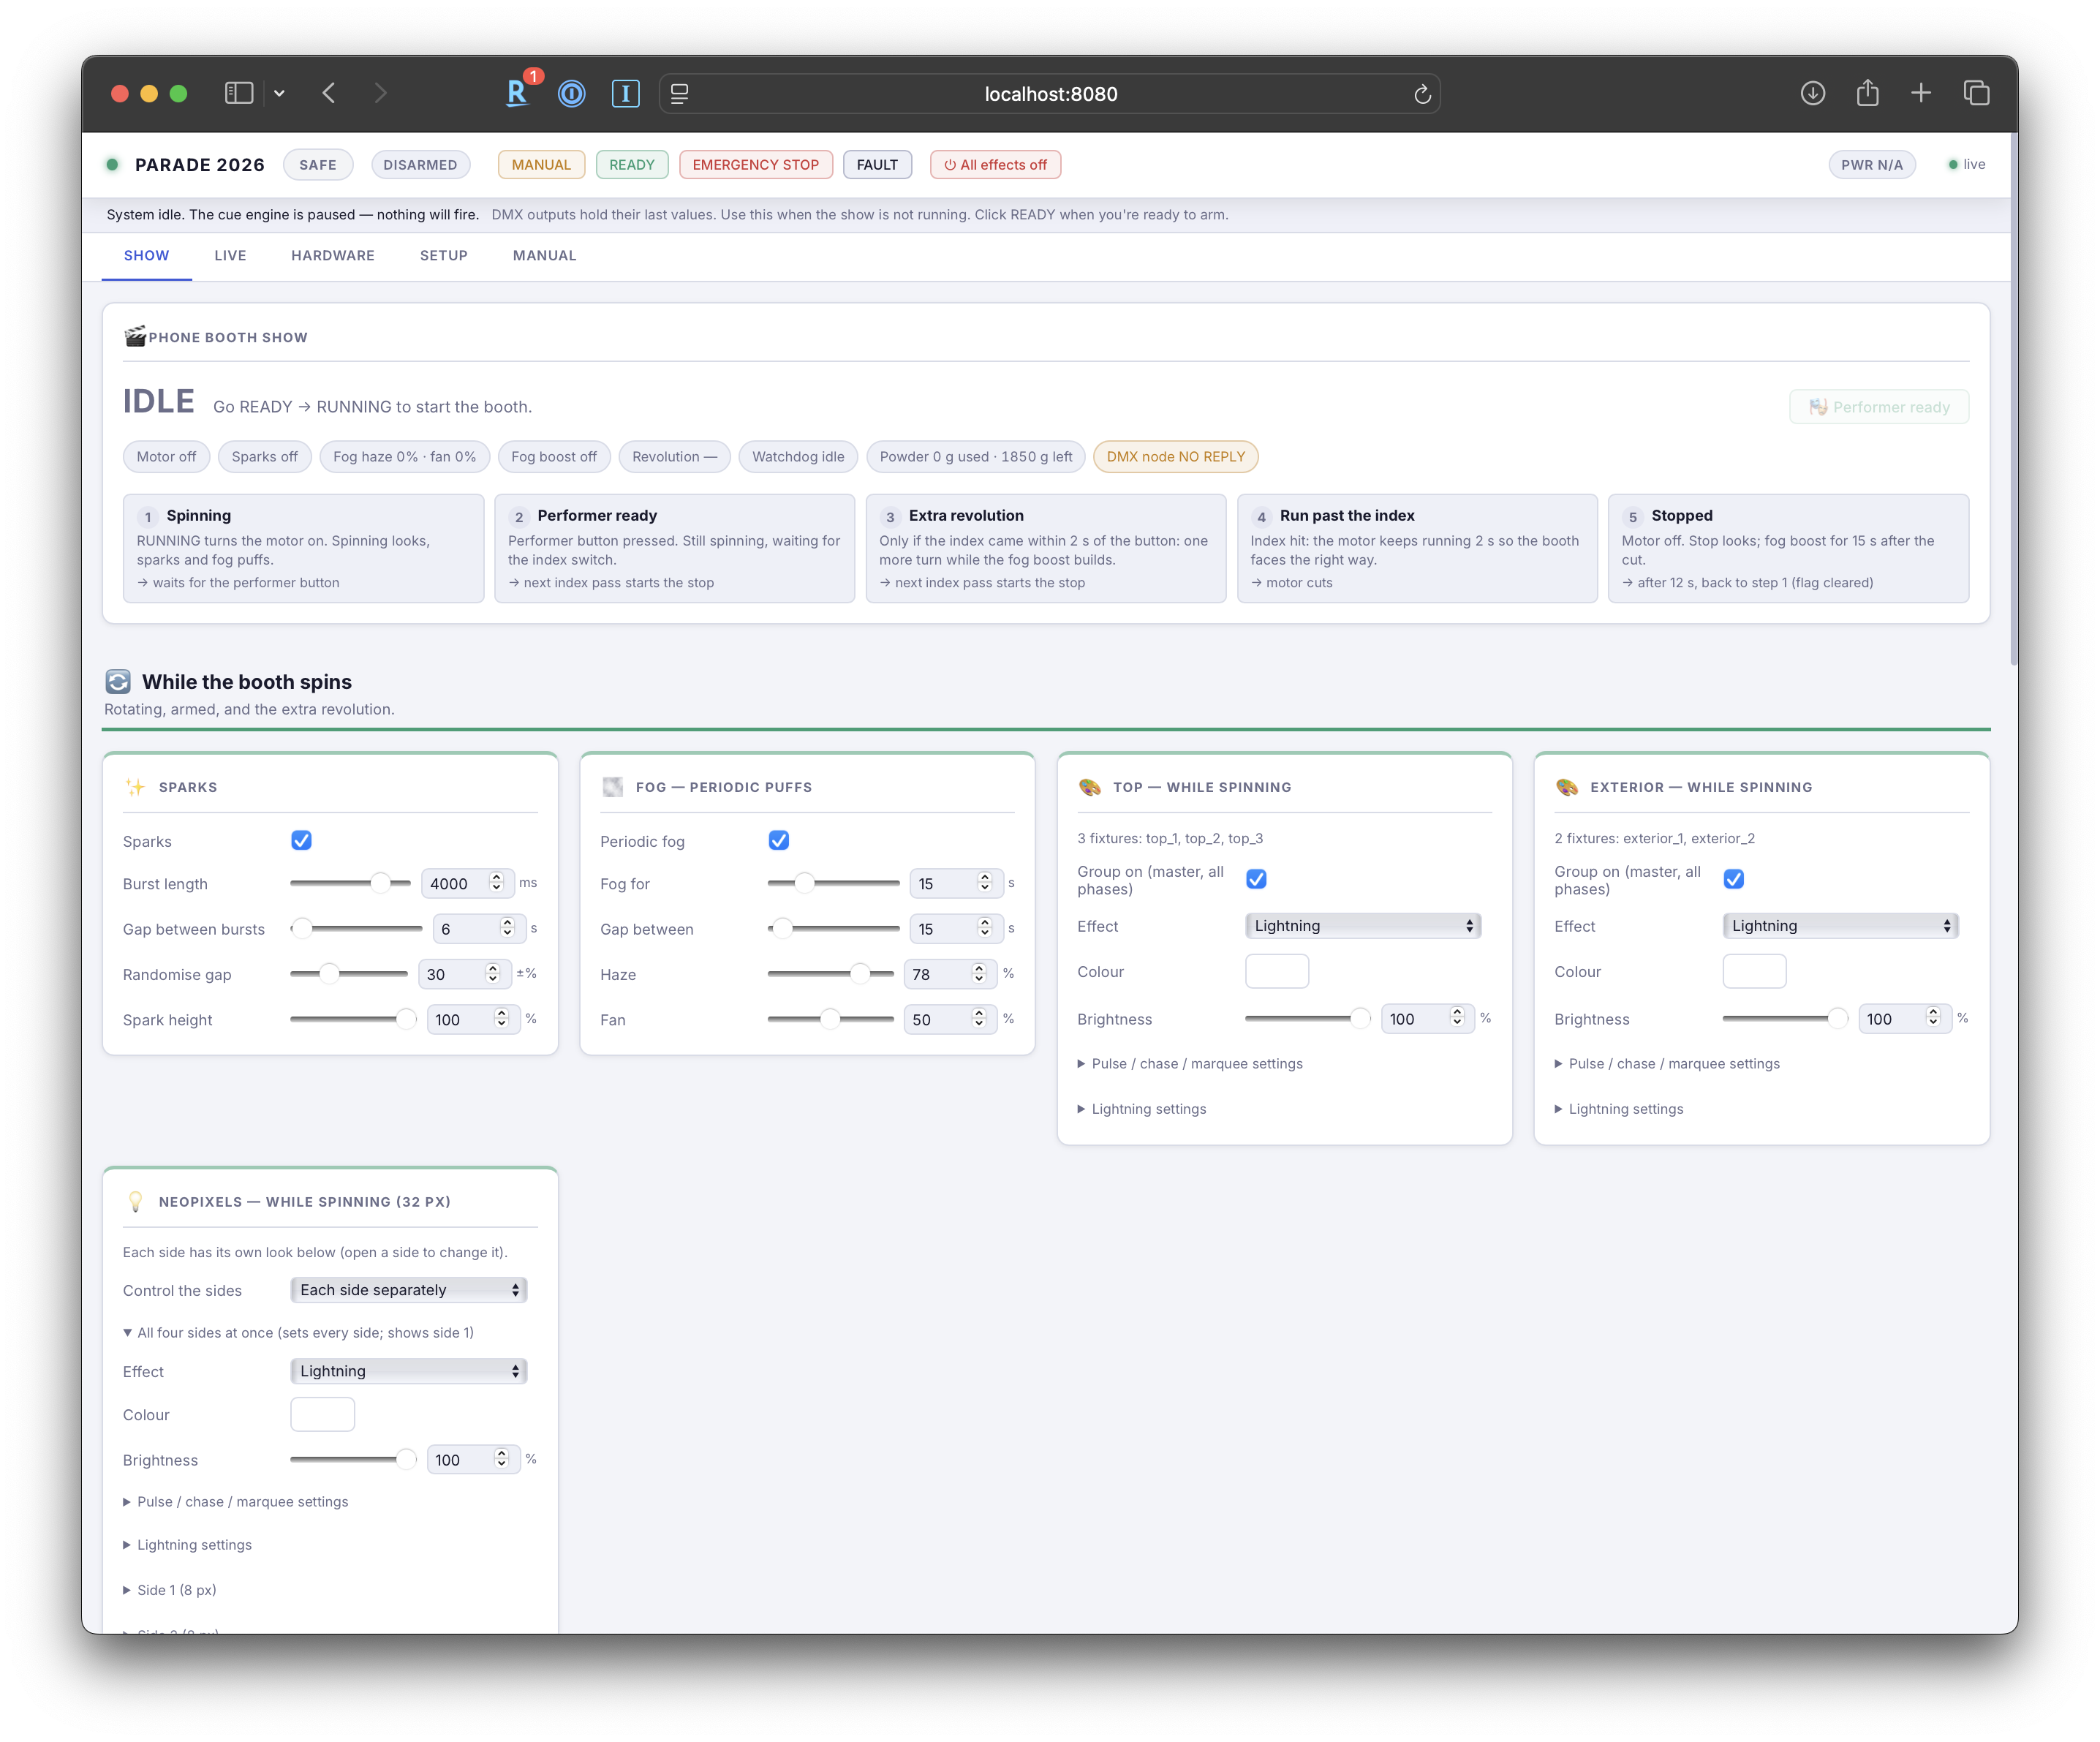Click the palette icon in Top — While Spinning

click(1090, 787)
